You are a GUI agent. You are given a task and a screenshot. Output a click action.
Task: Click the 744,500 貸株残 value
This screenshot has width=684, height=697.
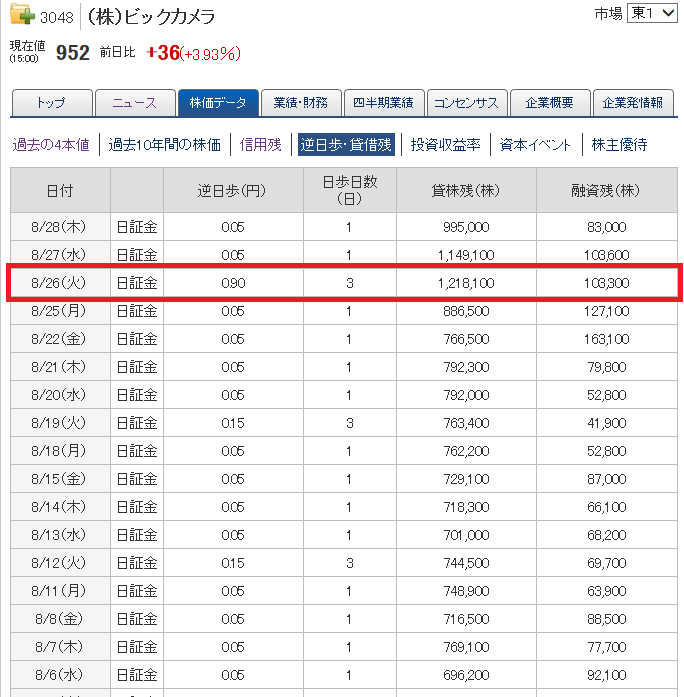[466, 563]
